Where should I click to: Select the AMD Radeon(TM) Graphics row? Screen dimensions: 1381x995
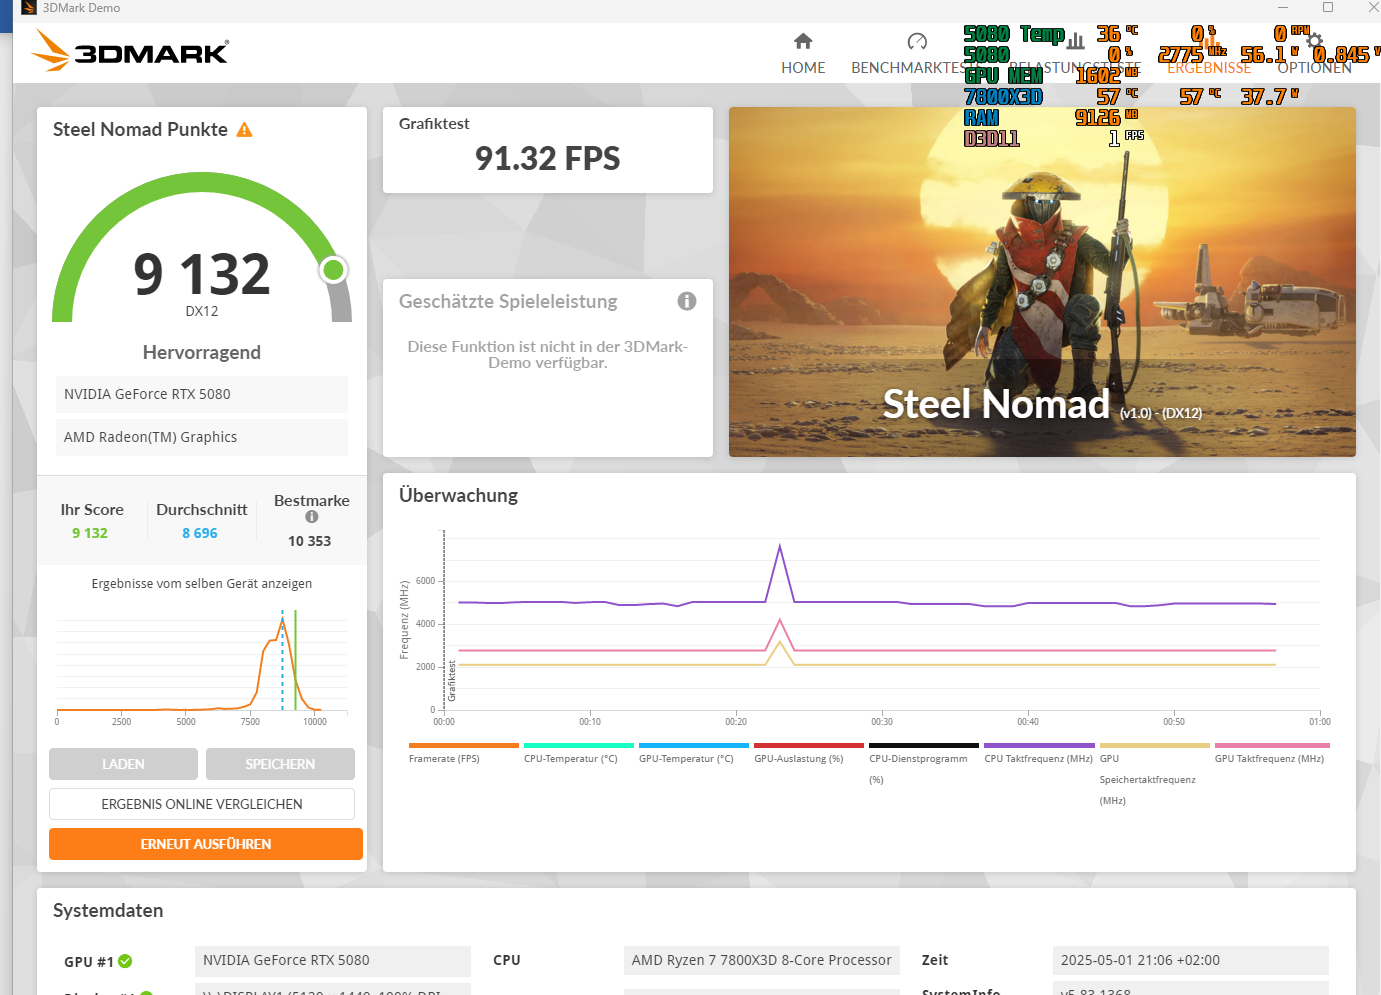pos(202,437)
